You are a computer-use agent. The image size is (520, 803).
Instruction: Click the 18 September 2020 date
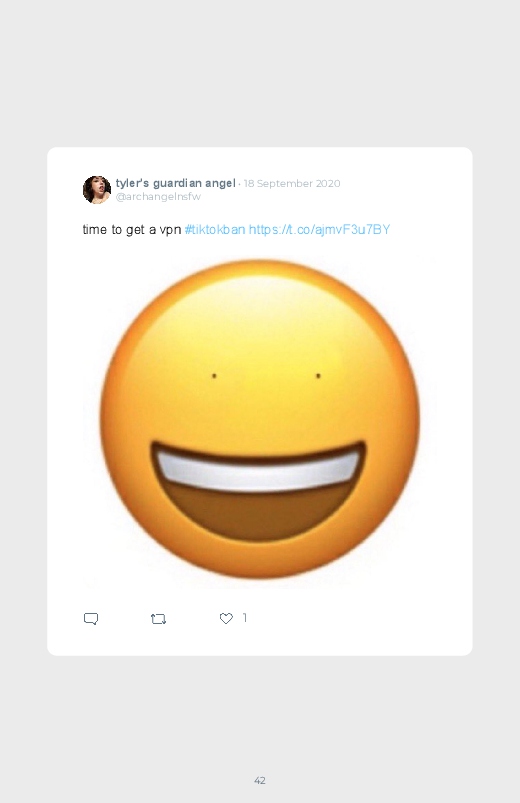292,183
